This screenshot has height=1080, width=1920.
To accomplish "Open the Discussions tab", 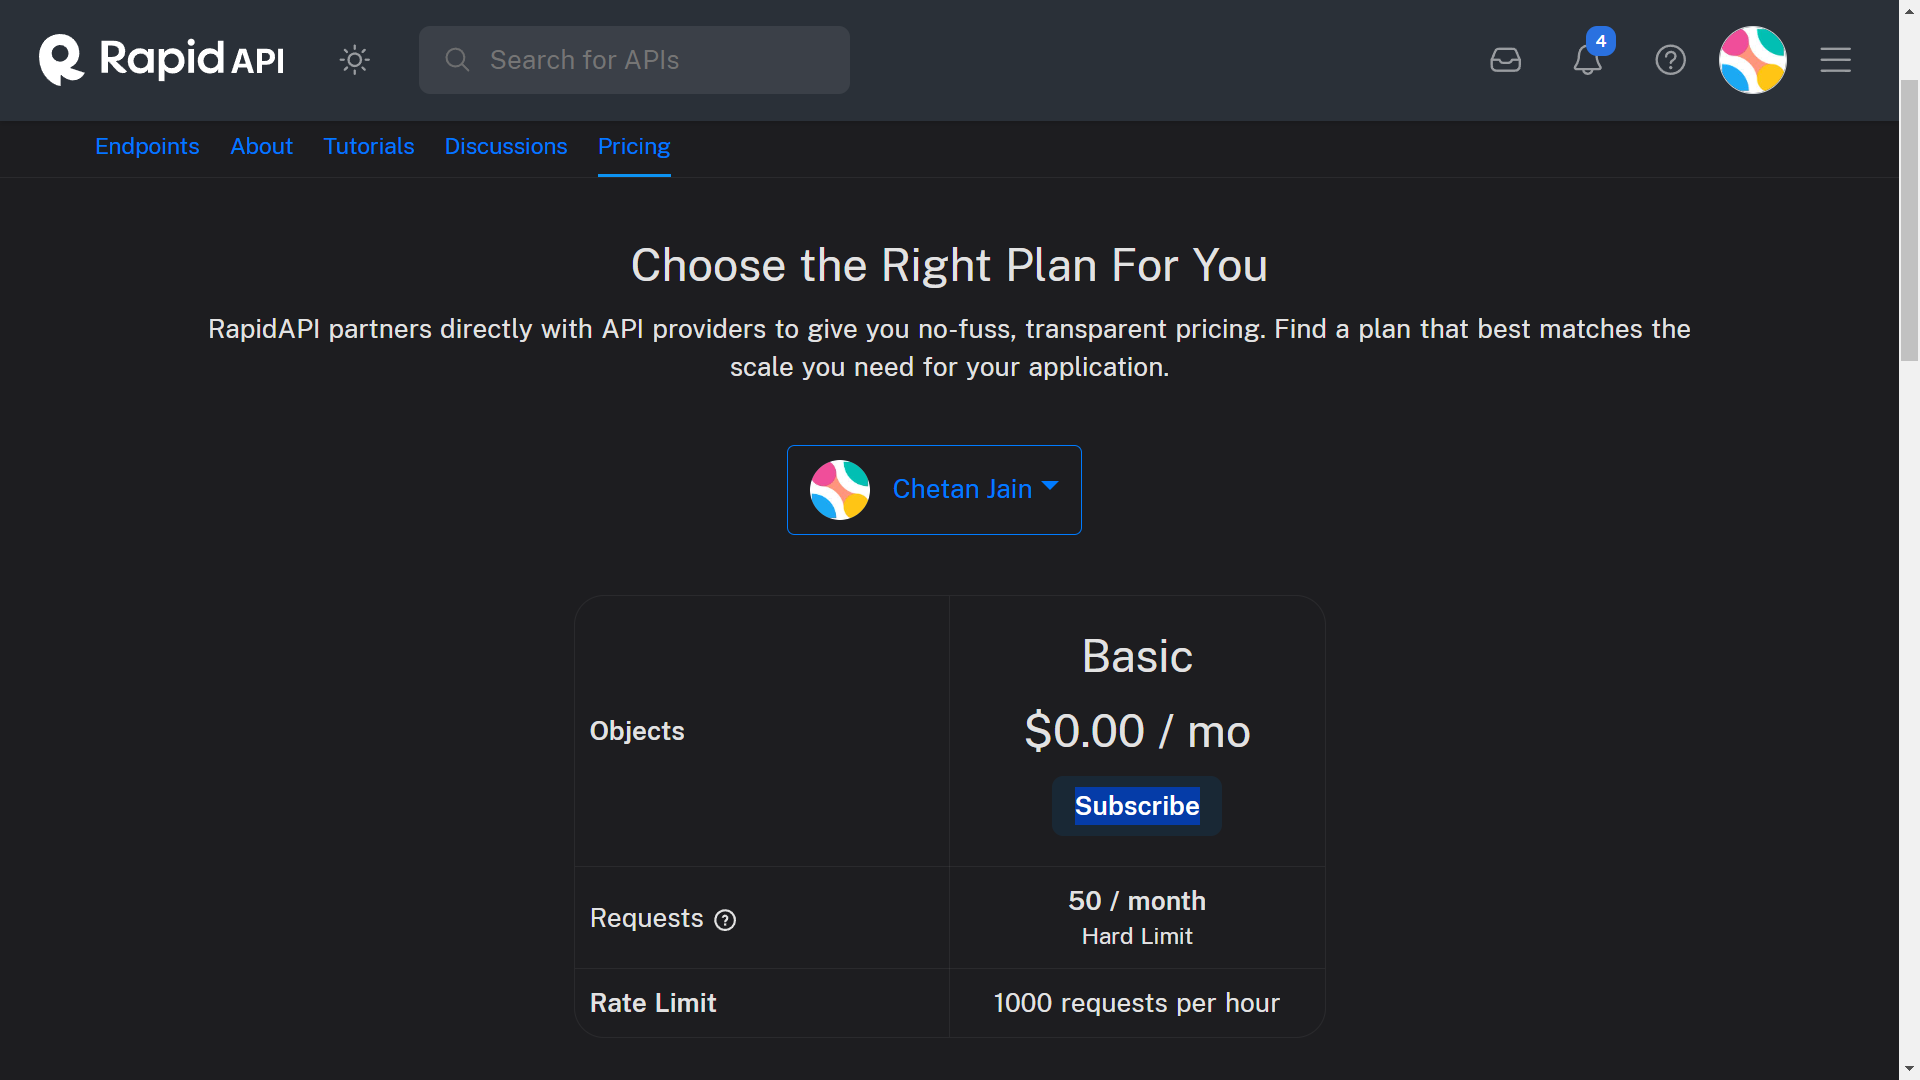I will (505, 146).
